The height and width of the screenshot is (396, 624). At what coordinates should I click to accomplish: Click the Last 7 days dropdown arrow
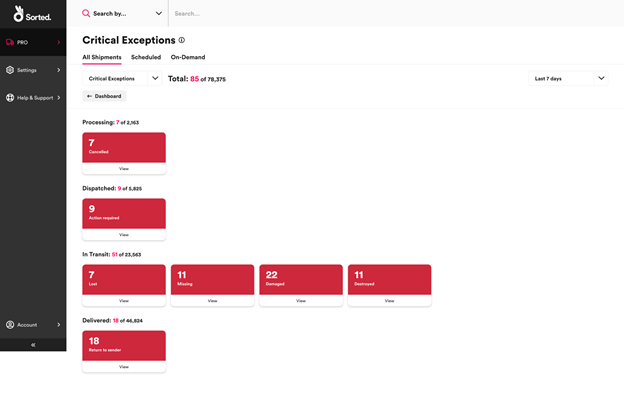click(601, 78)
